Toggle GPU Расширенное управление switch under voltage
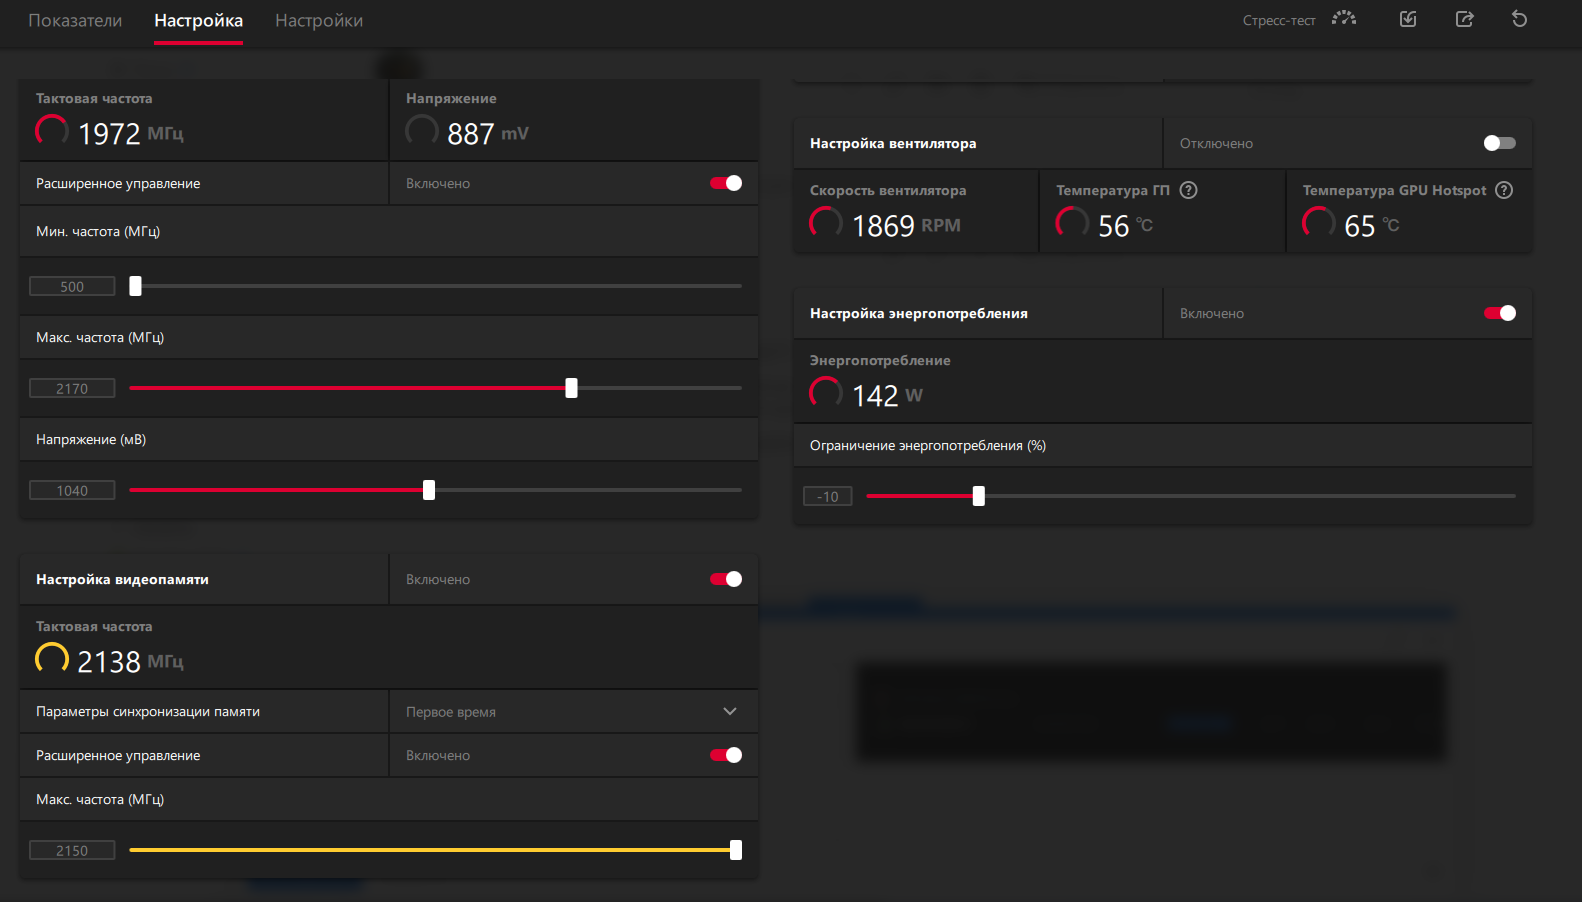This screenshot has height=902, width=1582. click(725, 183)
